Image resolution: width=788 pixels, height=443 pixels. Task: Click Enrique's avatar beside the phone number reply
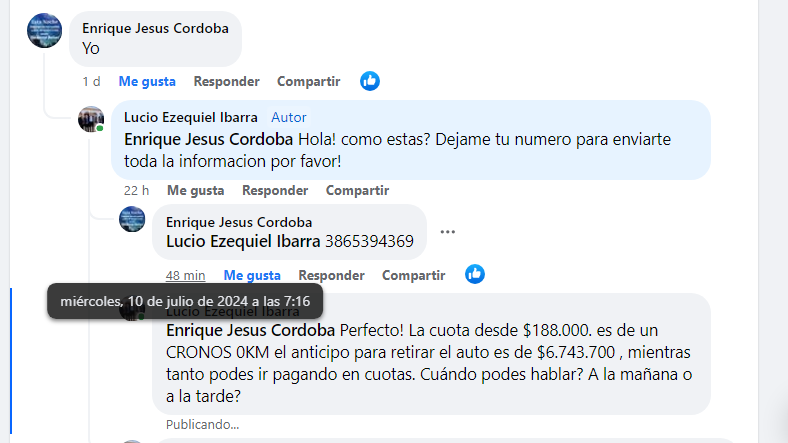[x=132, y=220]
